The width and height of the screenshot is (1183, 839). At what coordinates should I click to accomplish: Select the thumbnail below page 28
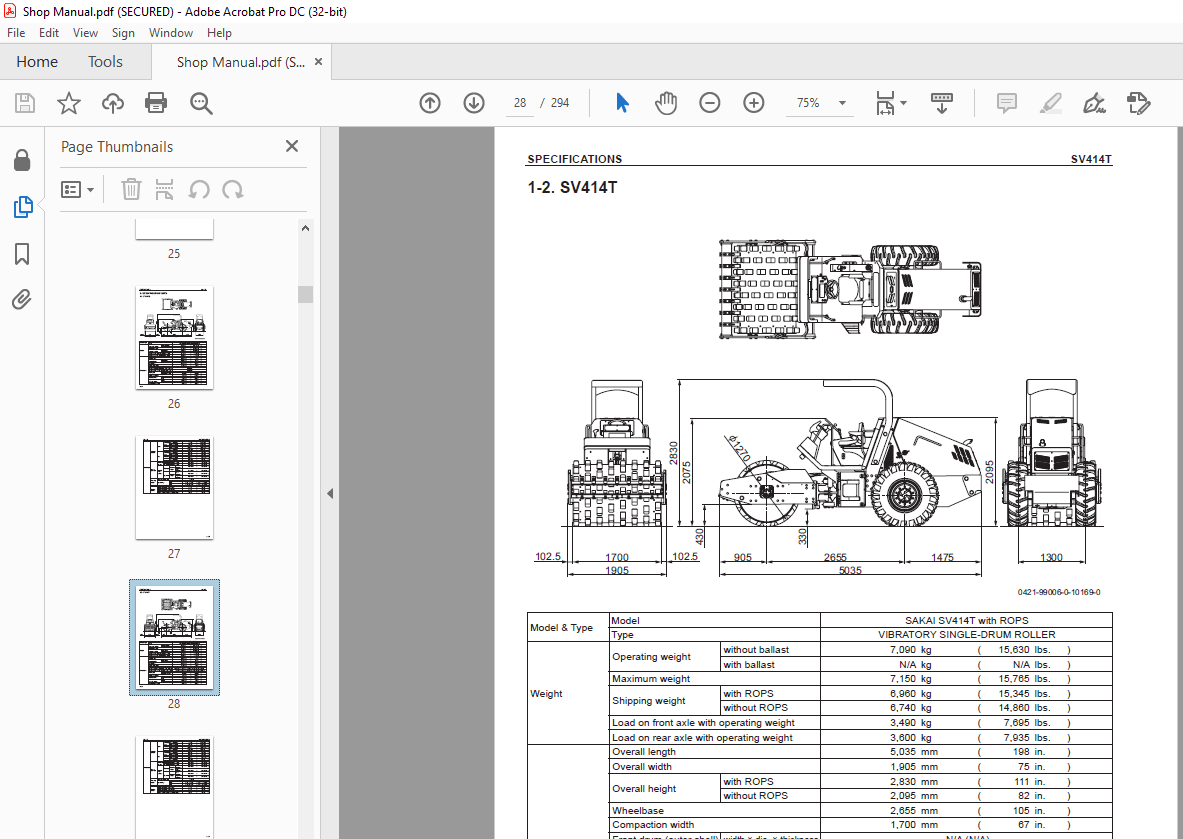(x=174, y=787)
